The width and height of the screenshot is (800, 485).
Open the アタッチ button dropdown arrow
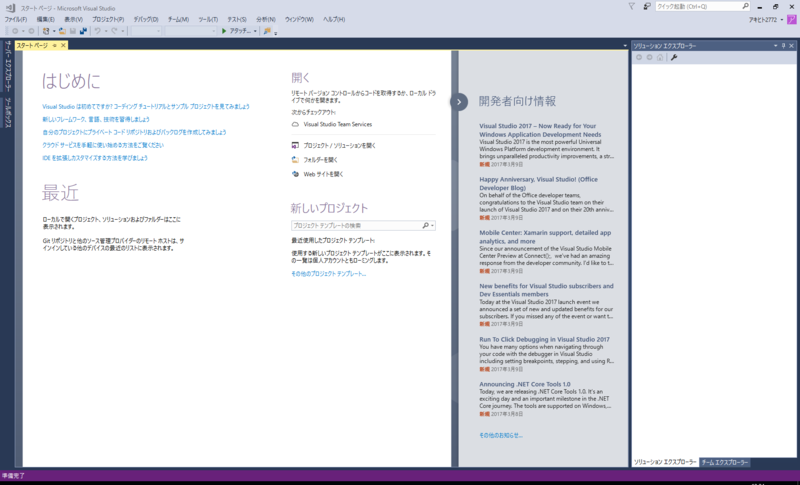click(x=255, y=31)
